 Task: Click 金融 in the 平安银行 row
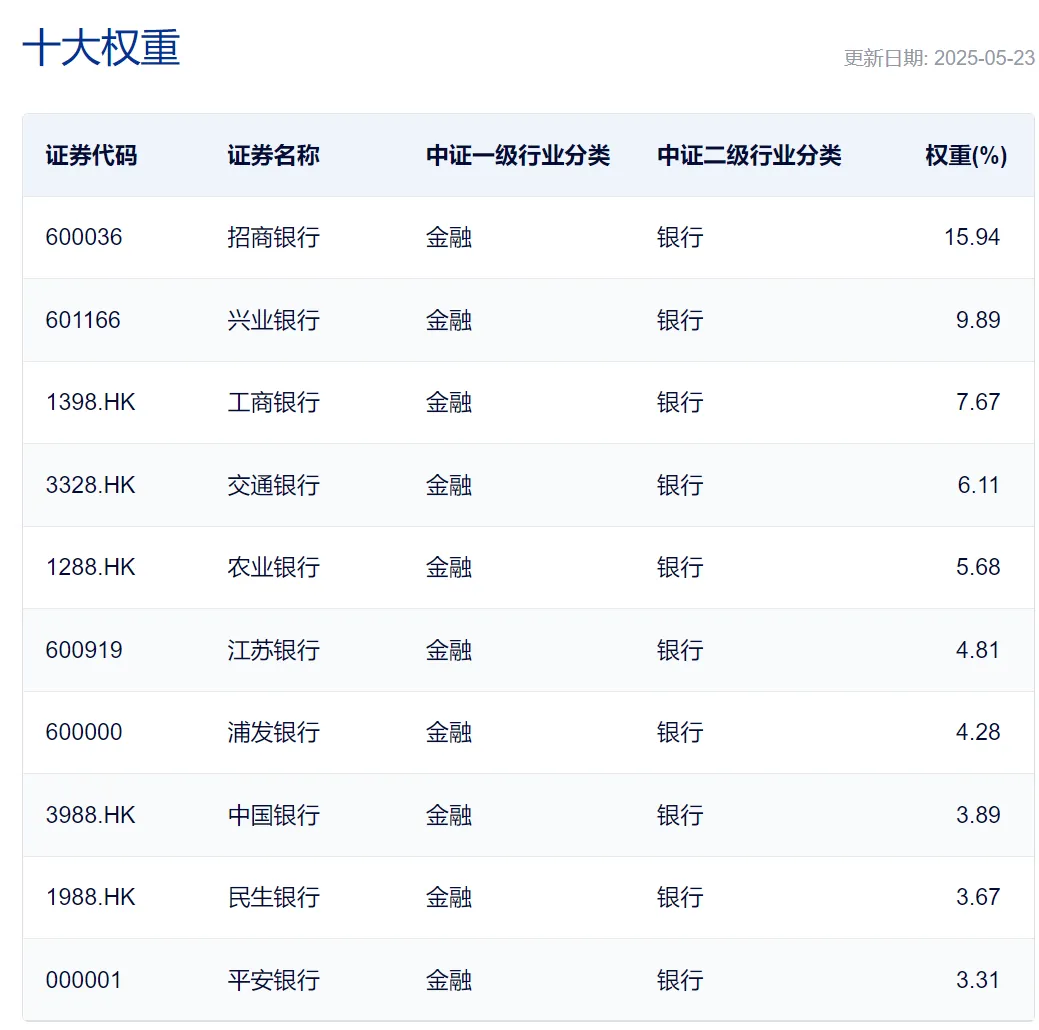[x=449, y=980]
